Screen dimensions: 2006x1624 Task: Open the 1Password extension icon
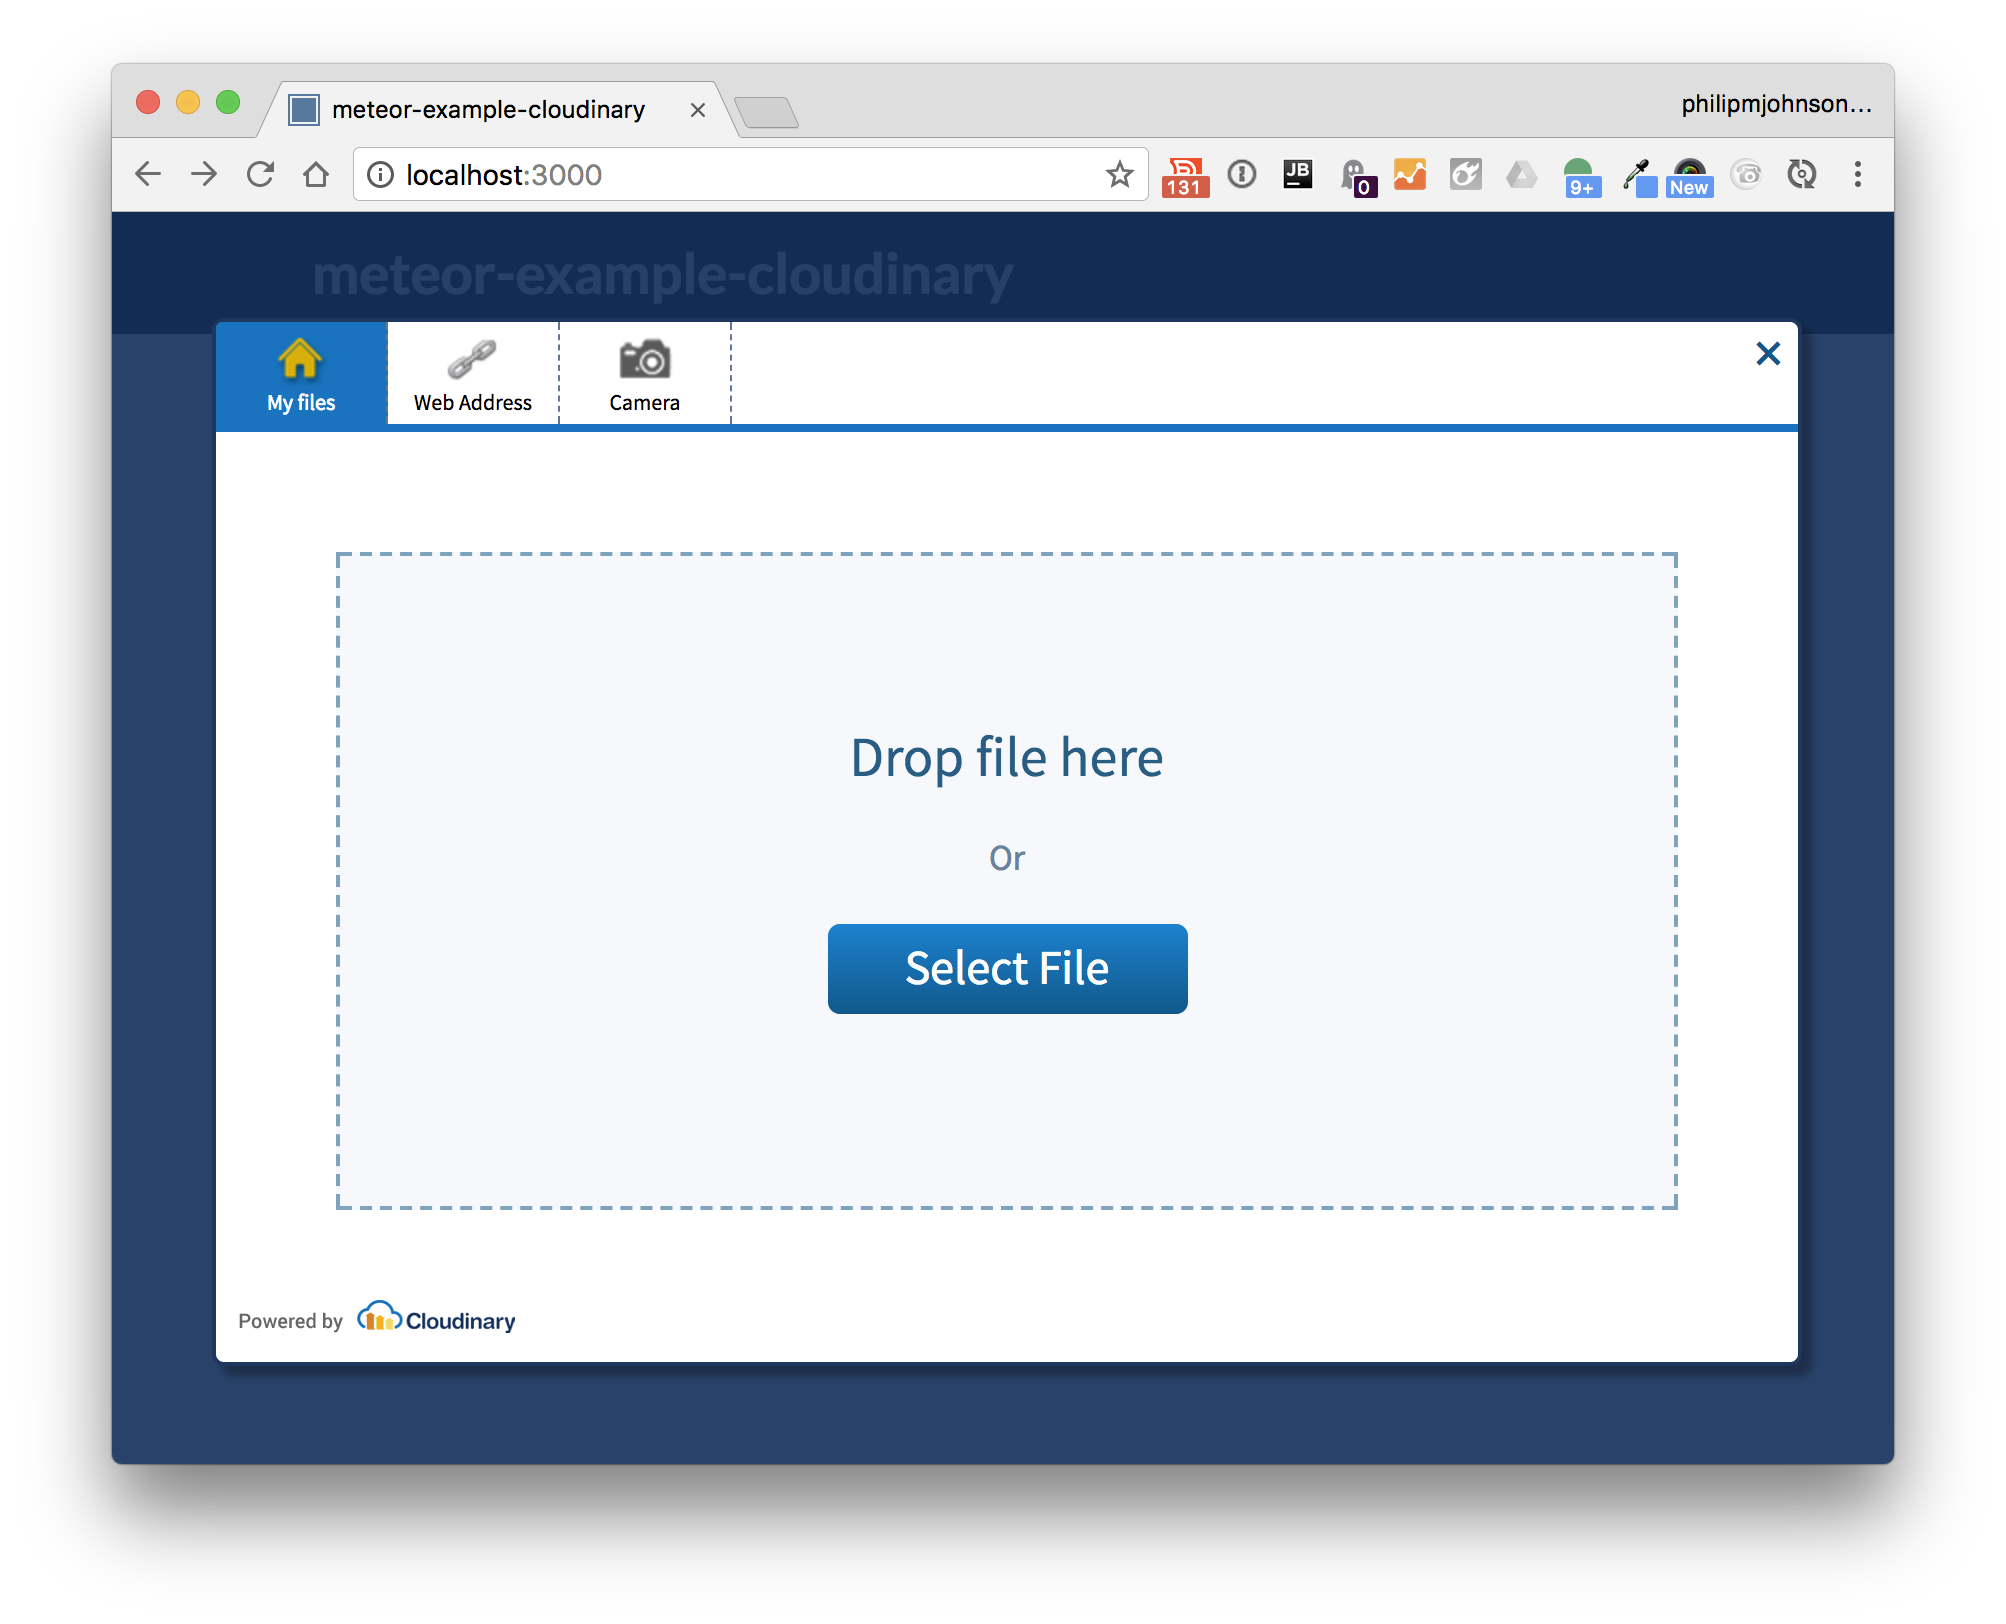coord(1241,174)
